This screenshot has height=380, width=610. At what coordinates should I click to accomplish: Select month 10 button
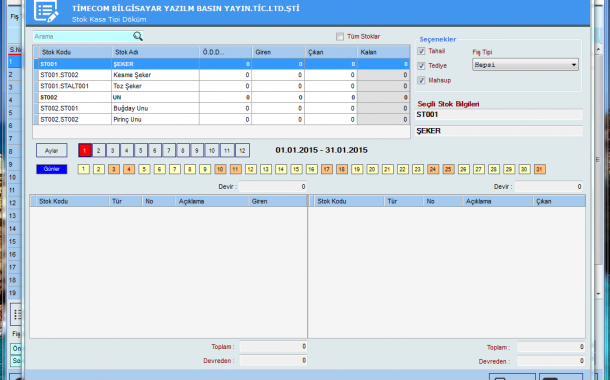click(x=212, y=151)
